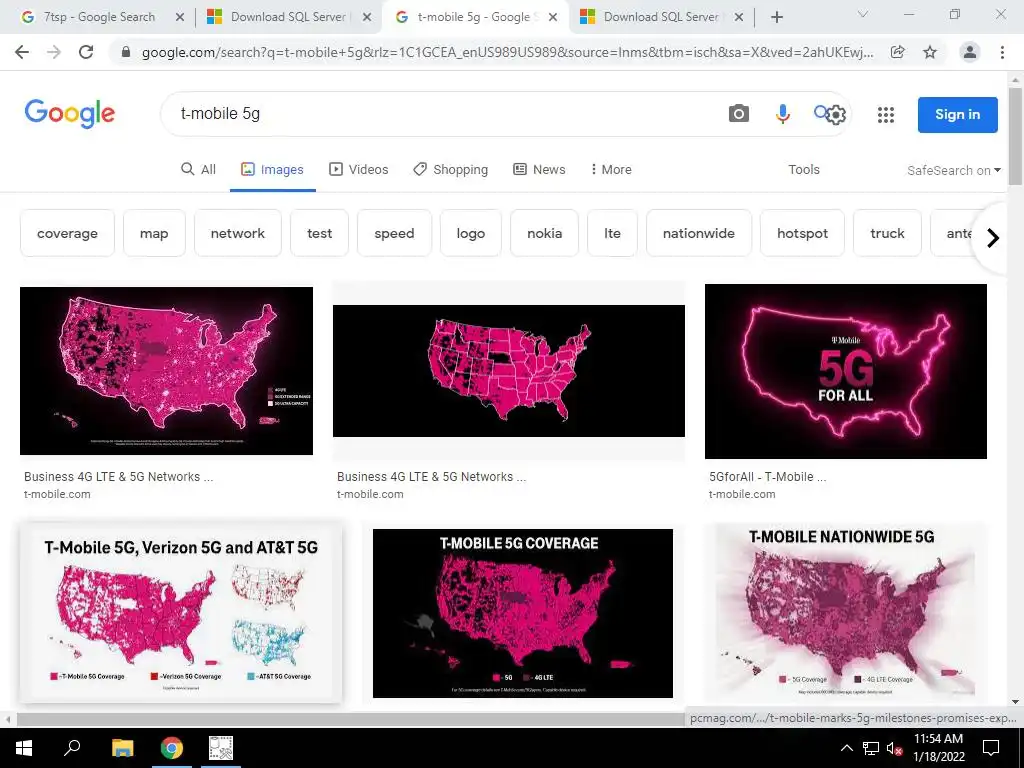Viewport: 1024px width, 768px height.
Task: Open the SafeSearch on dropdown
Action: (953, 170)
